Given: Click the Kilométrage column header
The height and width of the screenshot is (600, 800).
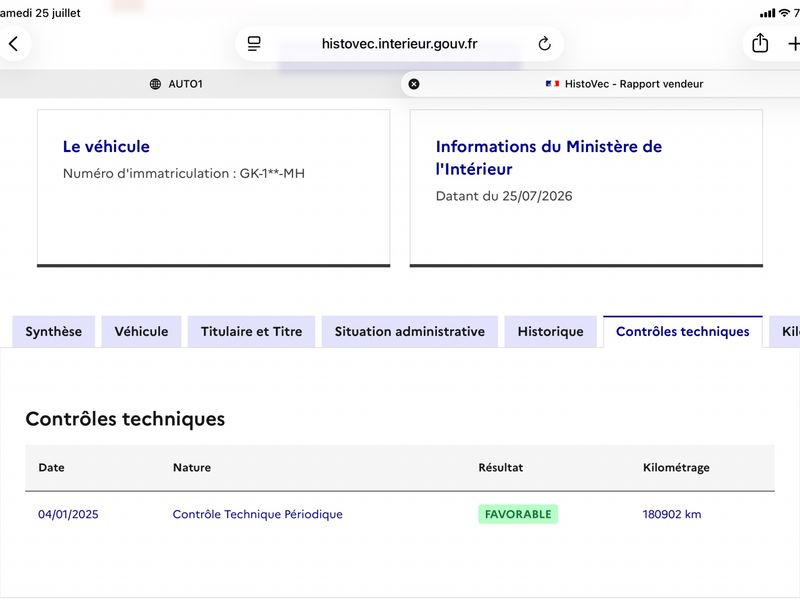Looking at the screenshot, I should click(x=676, y=468).
